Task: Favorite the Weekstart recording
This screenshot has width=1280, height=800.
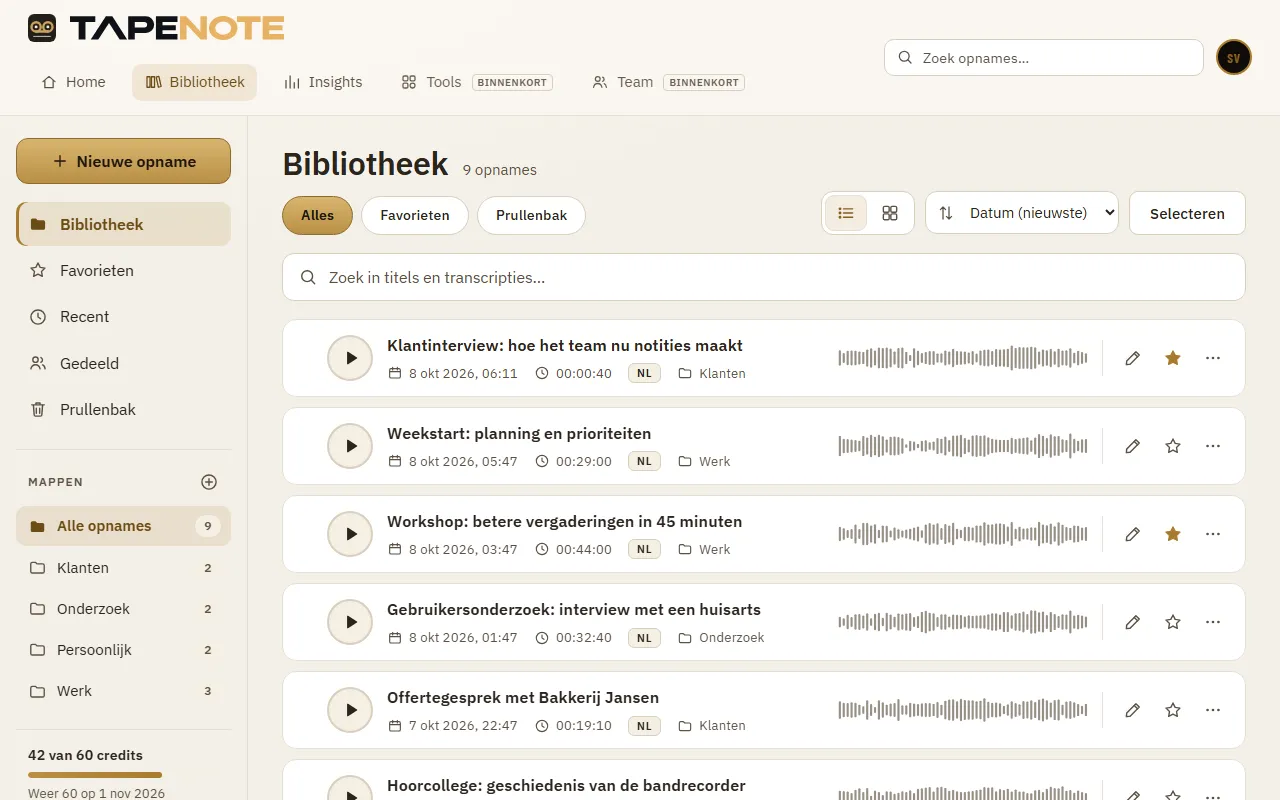Action: [x=1173, y=446]
